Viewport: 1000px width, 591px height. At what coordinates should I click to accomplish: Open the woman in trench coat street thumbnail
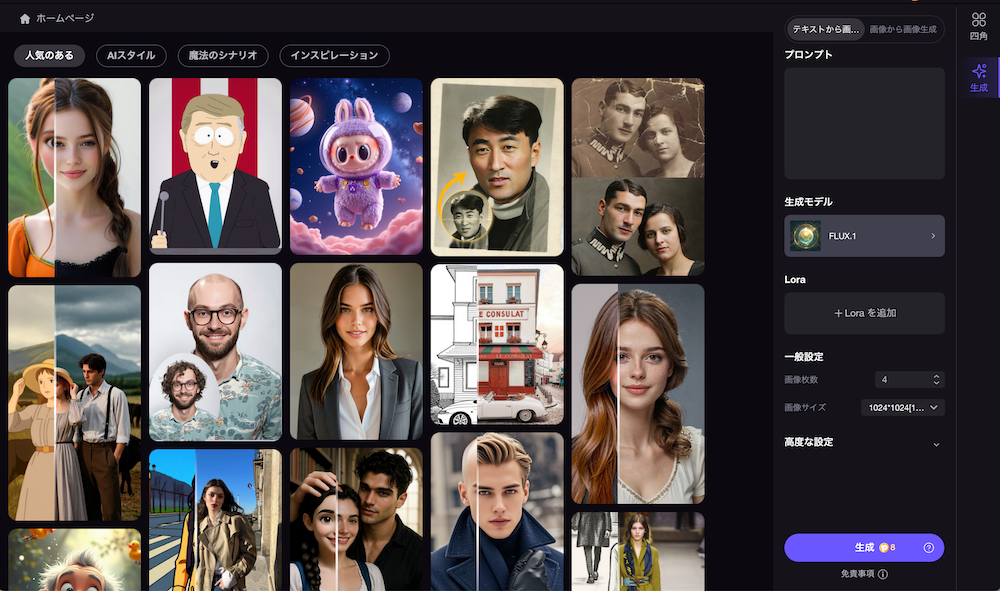pos(216,520)
